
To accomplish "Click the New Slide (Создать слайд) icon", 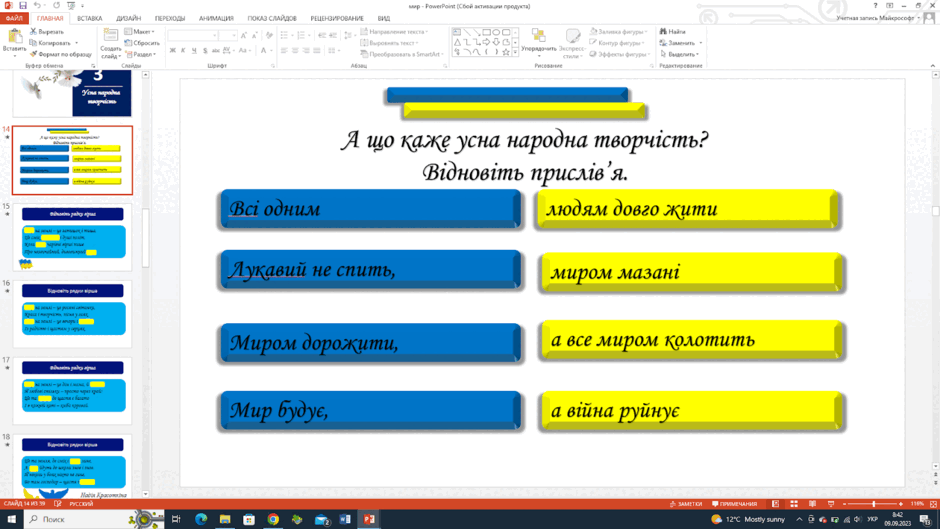I will click(110, 36).
